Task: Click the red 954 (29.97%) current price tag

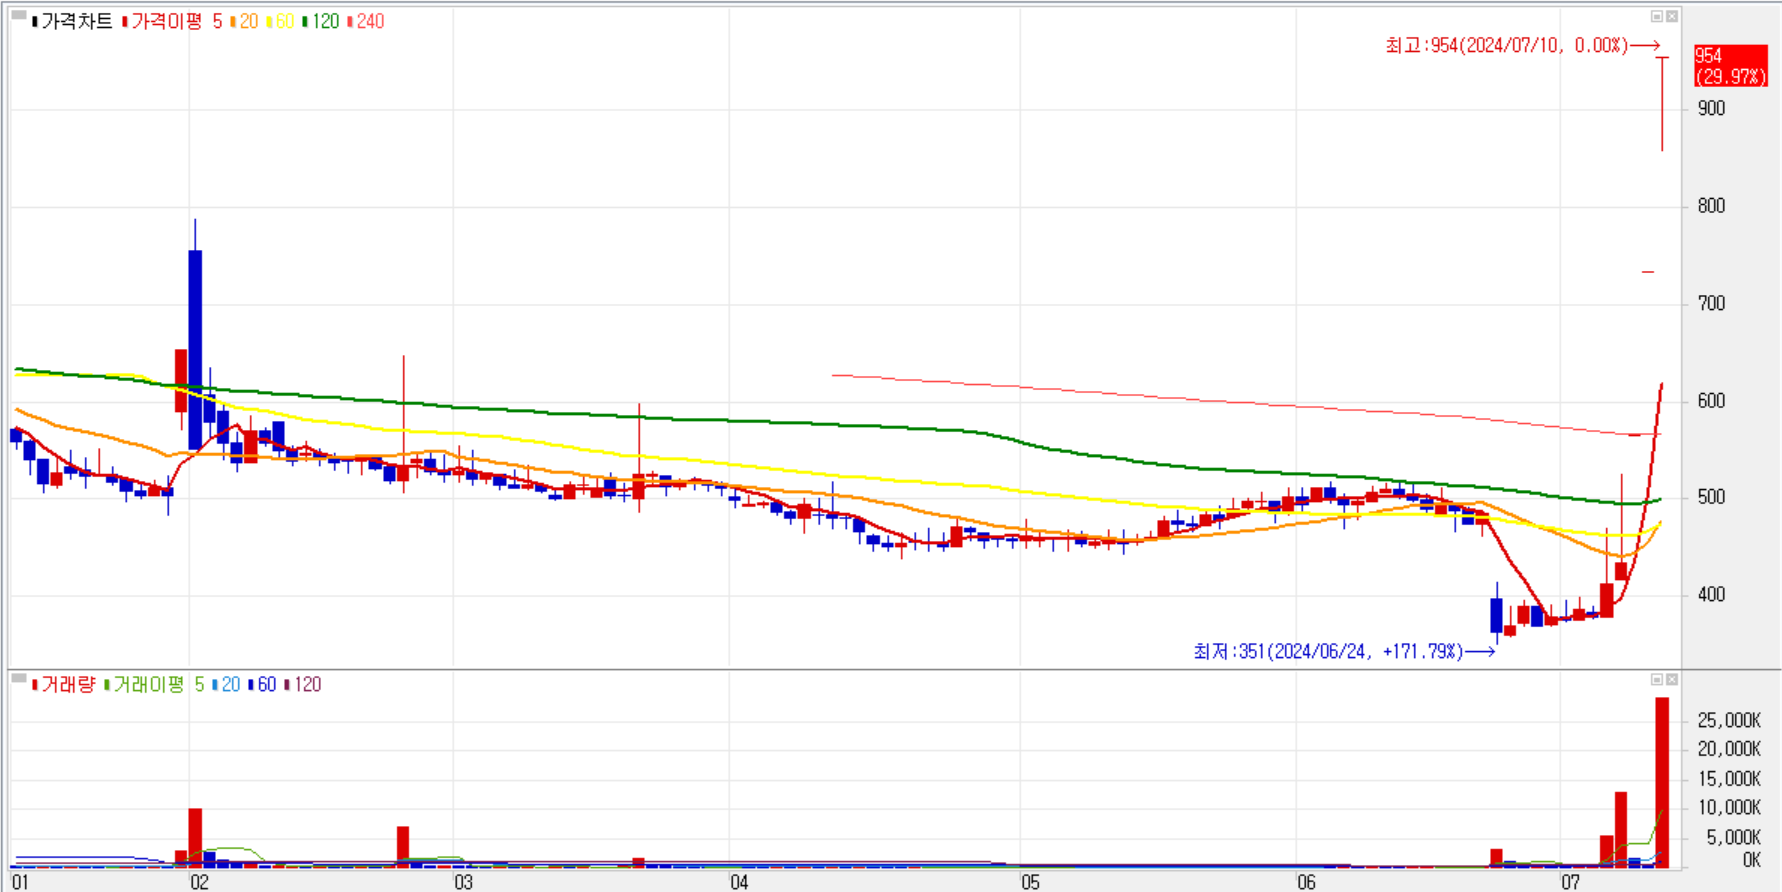Action: [1730, 66]
